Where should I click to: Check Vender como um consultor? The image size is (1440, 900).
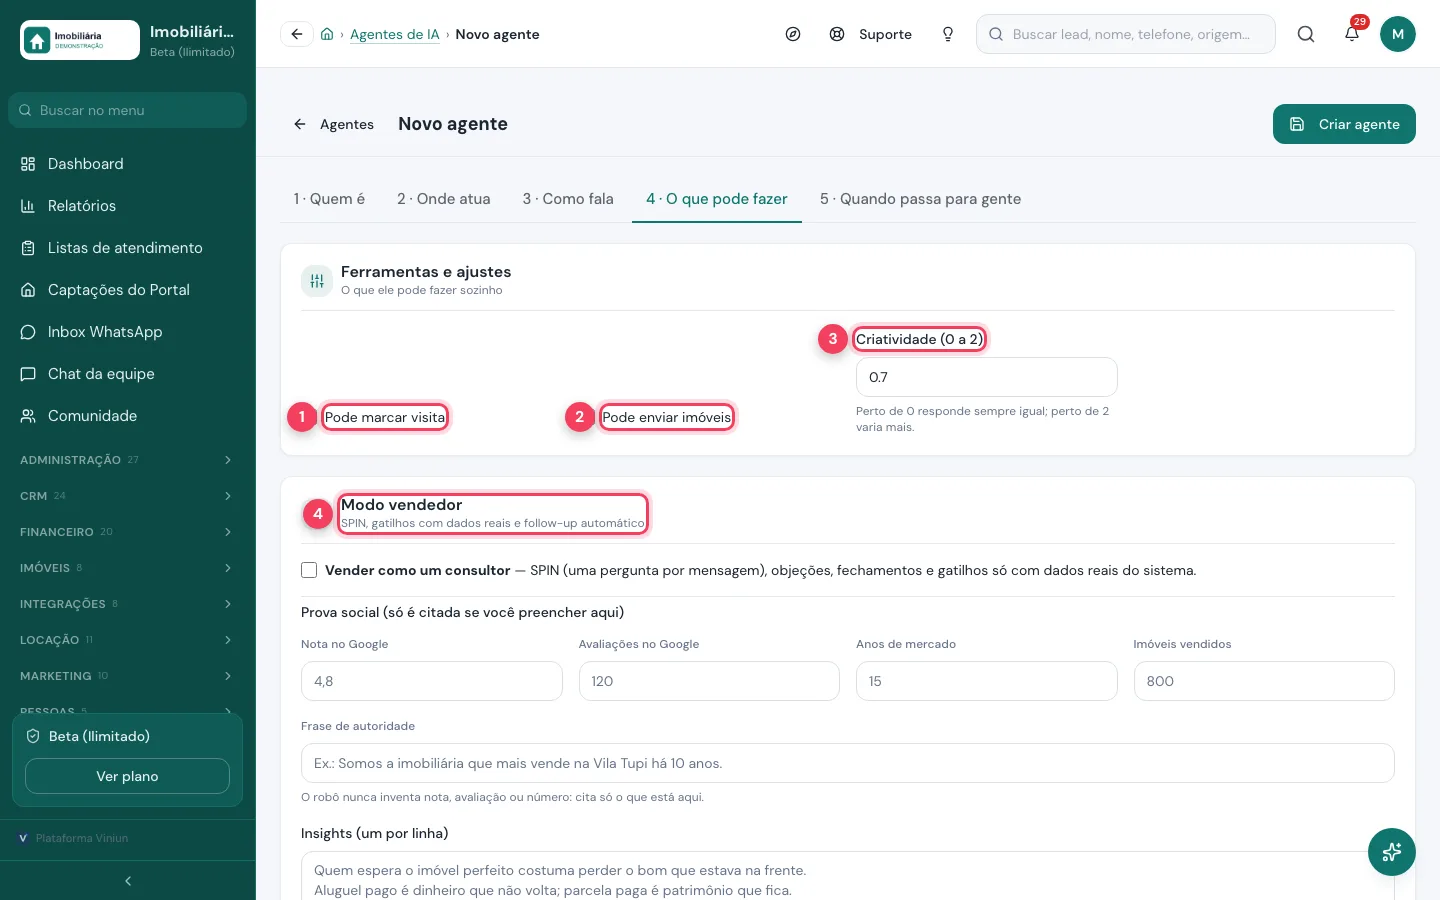click(309, 570)
